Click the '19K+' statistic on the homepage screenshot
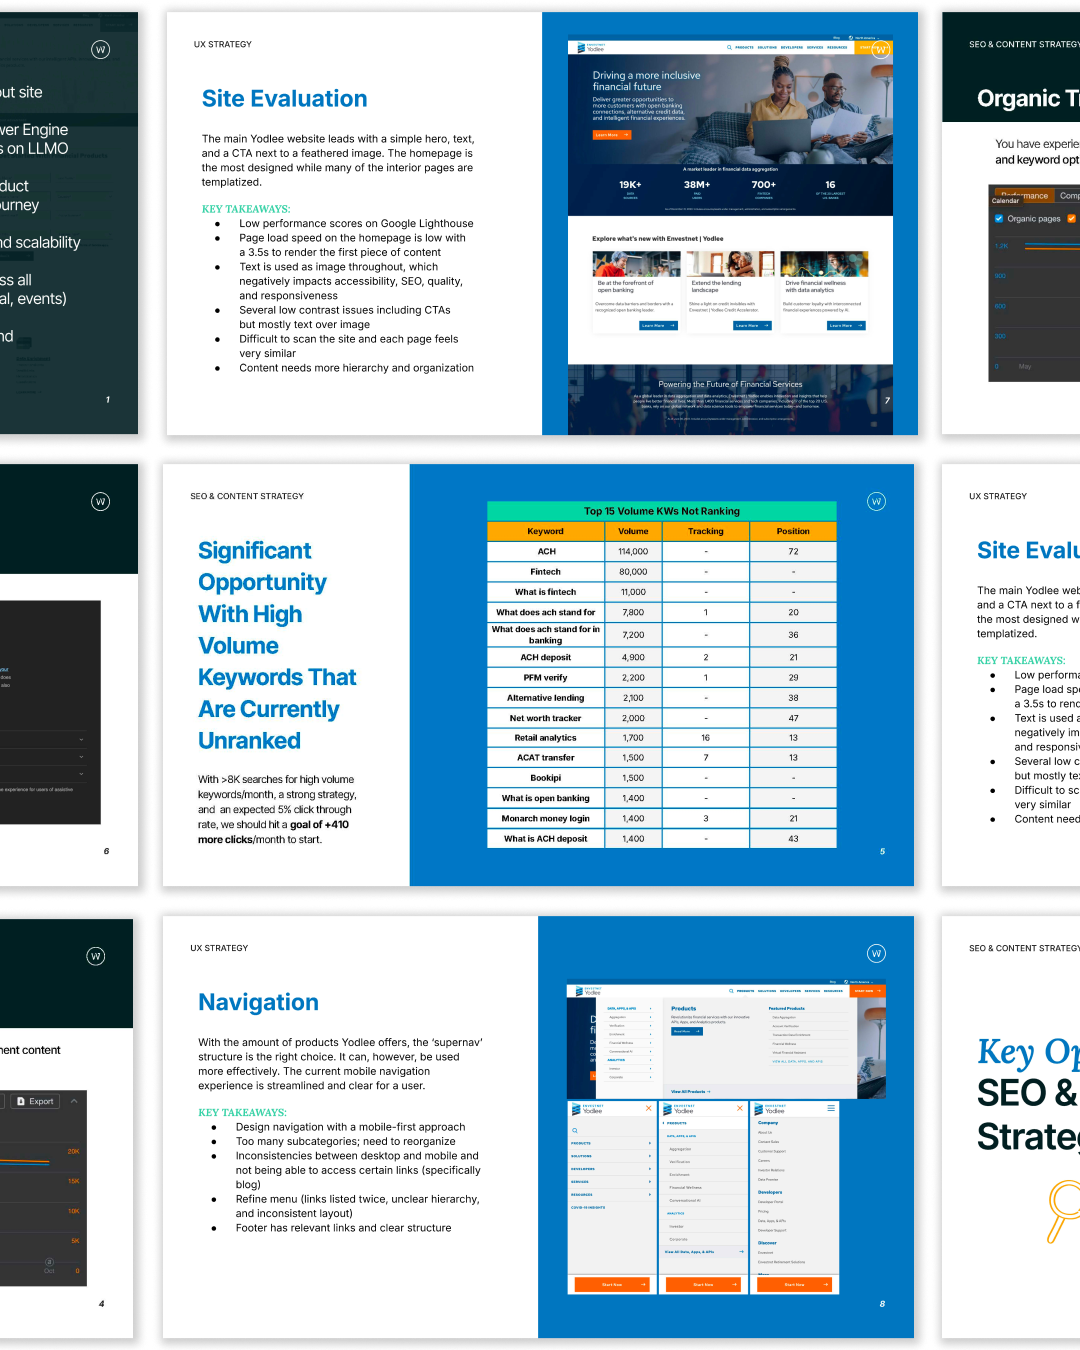 click(630, 185)
